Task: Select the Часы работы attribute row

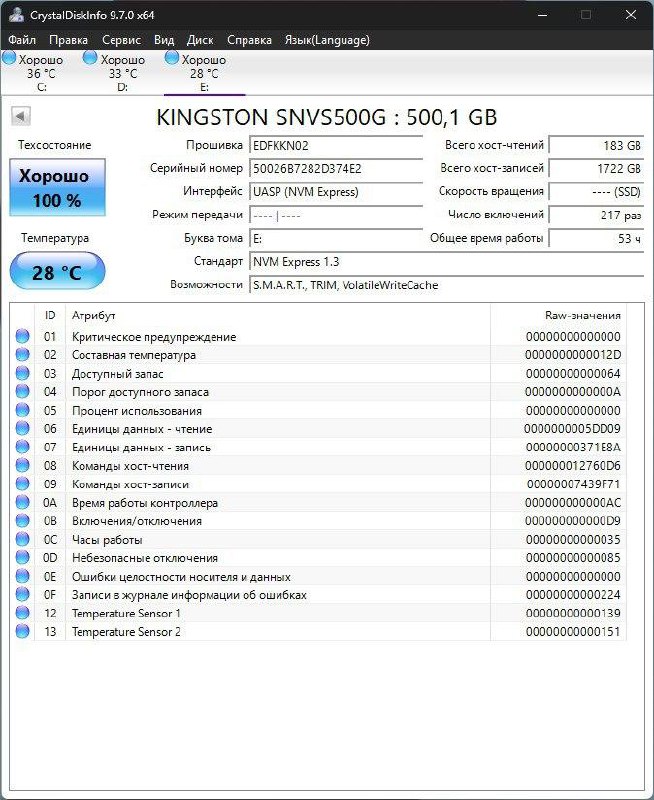Action: (318, 539)
